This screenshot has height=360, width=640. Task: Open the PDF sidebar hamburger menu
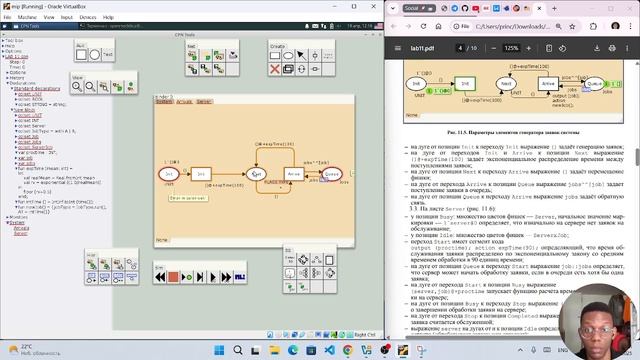(398, 48)
